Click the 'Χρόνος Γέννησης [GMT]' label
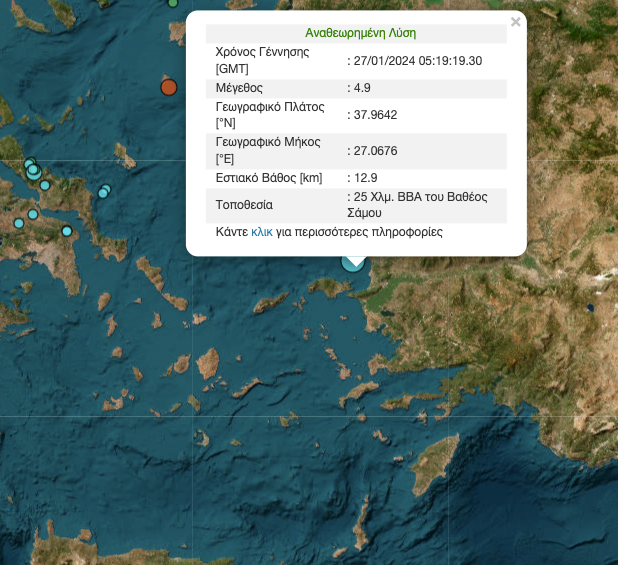 click(262, 60)
